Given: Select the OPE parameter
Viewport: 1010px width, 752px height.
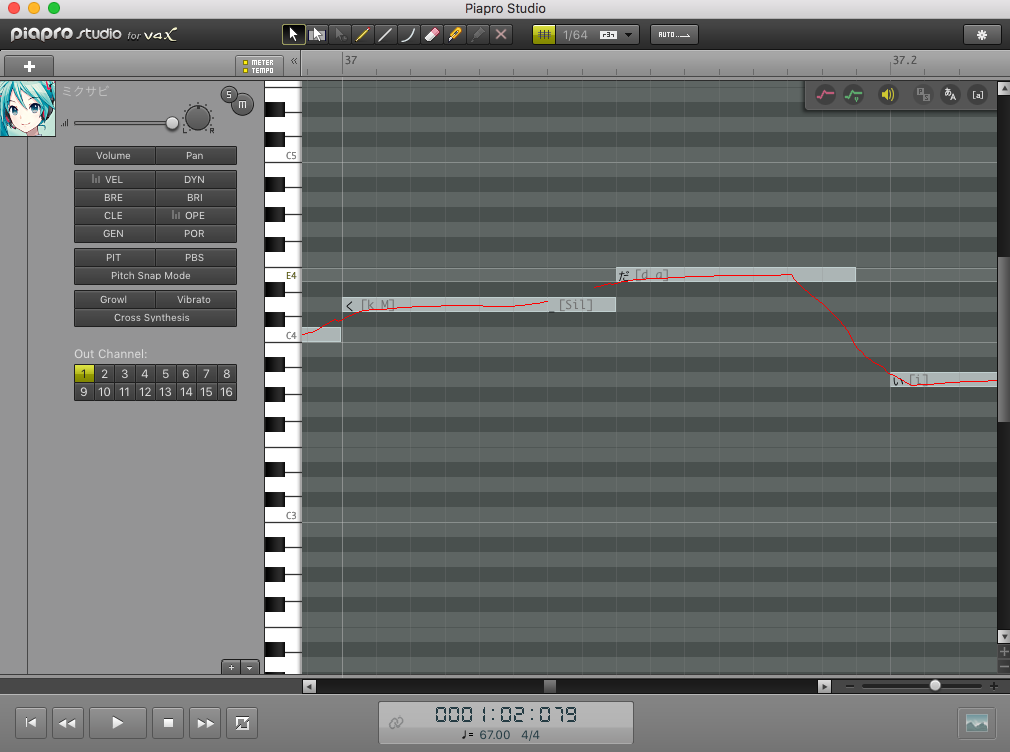Looking at the screenshot, I should tap(195, 216).
